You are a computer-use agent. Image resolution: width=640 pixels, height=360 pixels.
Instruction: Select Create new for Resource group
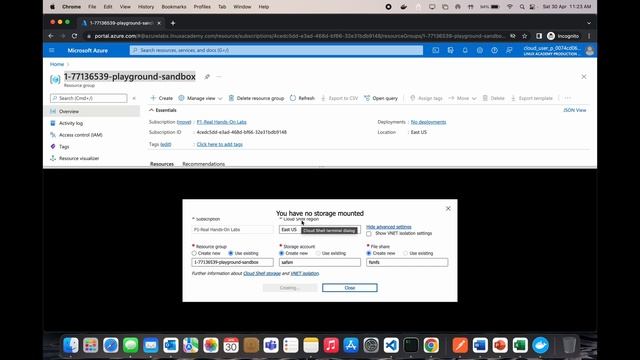point(194,253)
